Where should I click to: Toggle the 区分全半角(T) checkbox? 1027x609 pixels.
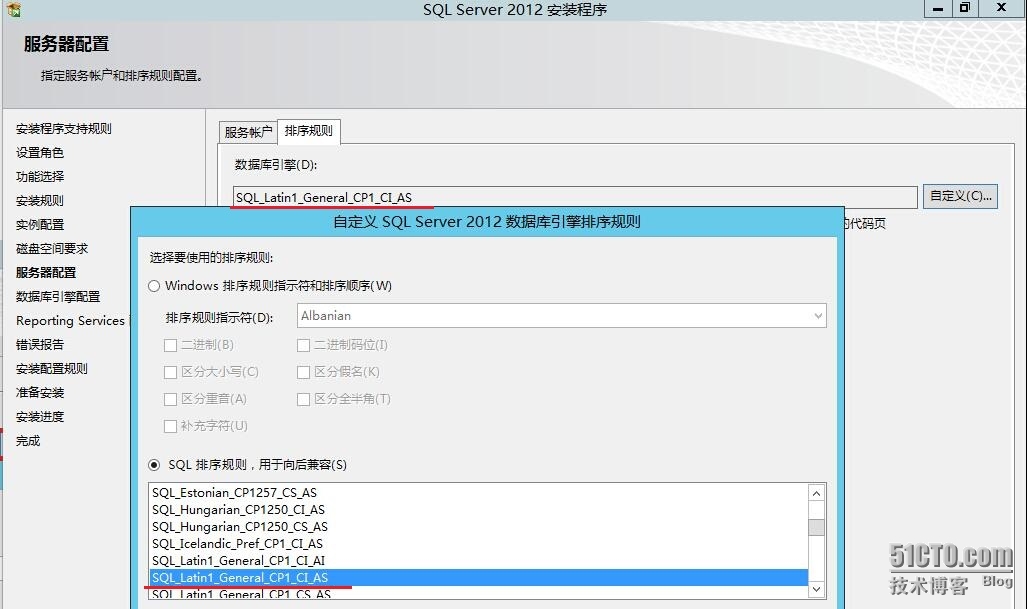pyautogui.click(x=303, y=399)
